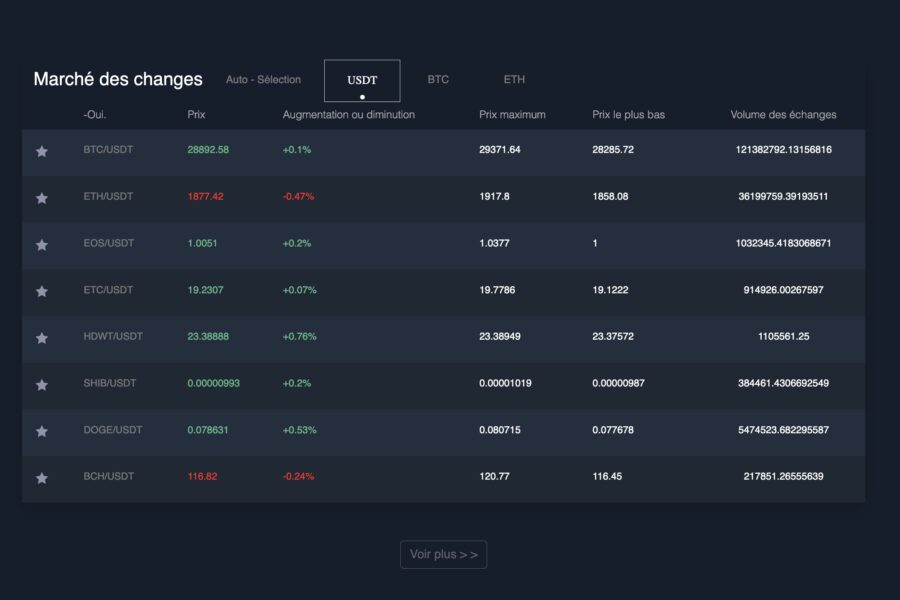
Task: Open the ETH market tab
Action: point(514,79)
